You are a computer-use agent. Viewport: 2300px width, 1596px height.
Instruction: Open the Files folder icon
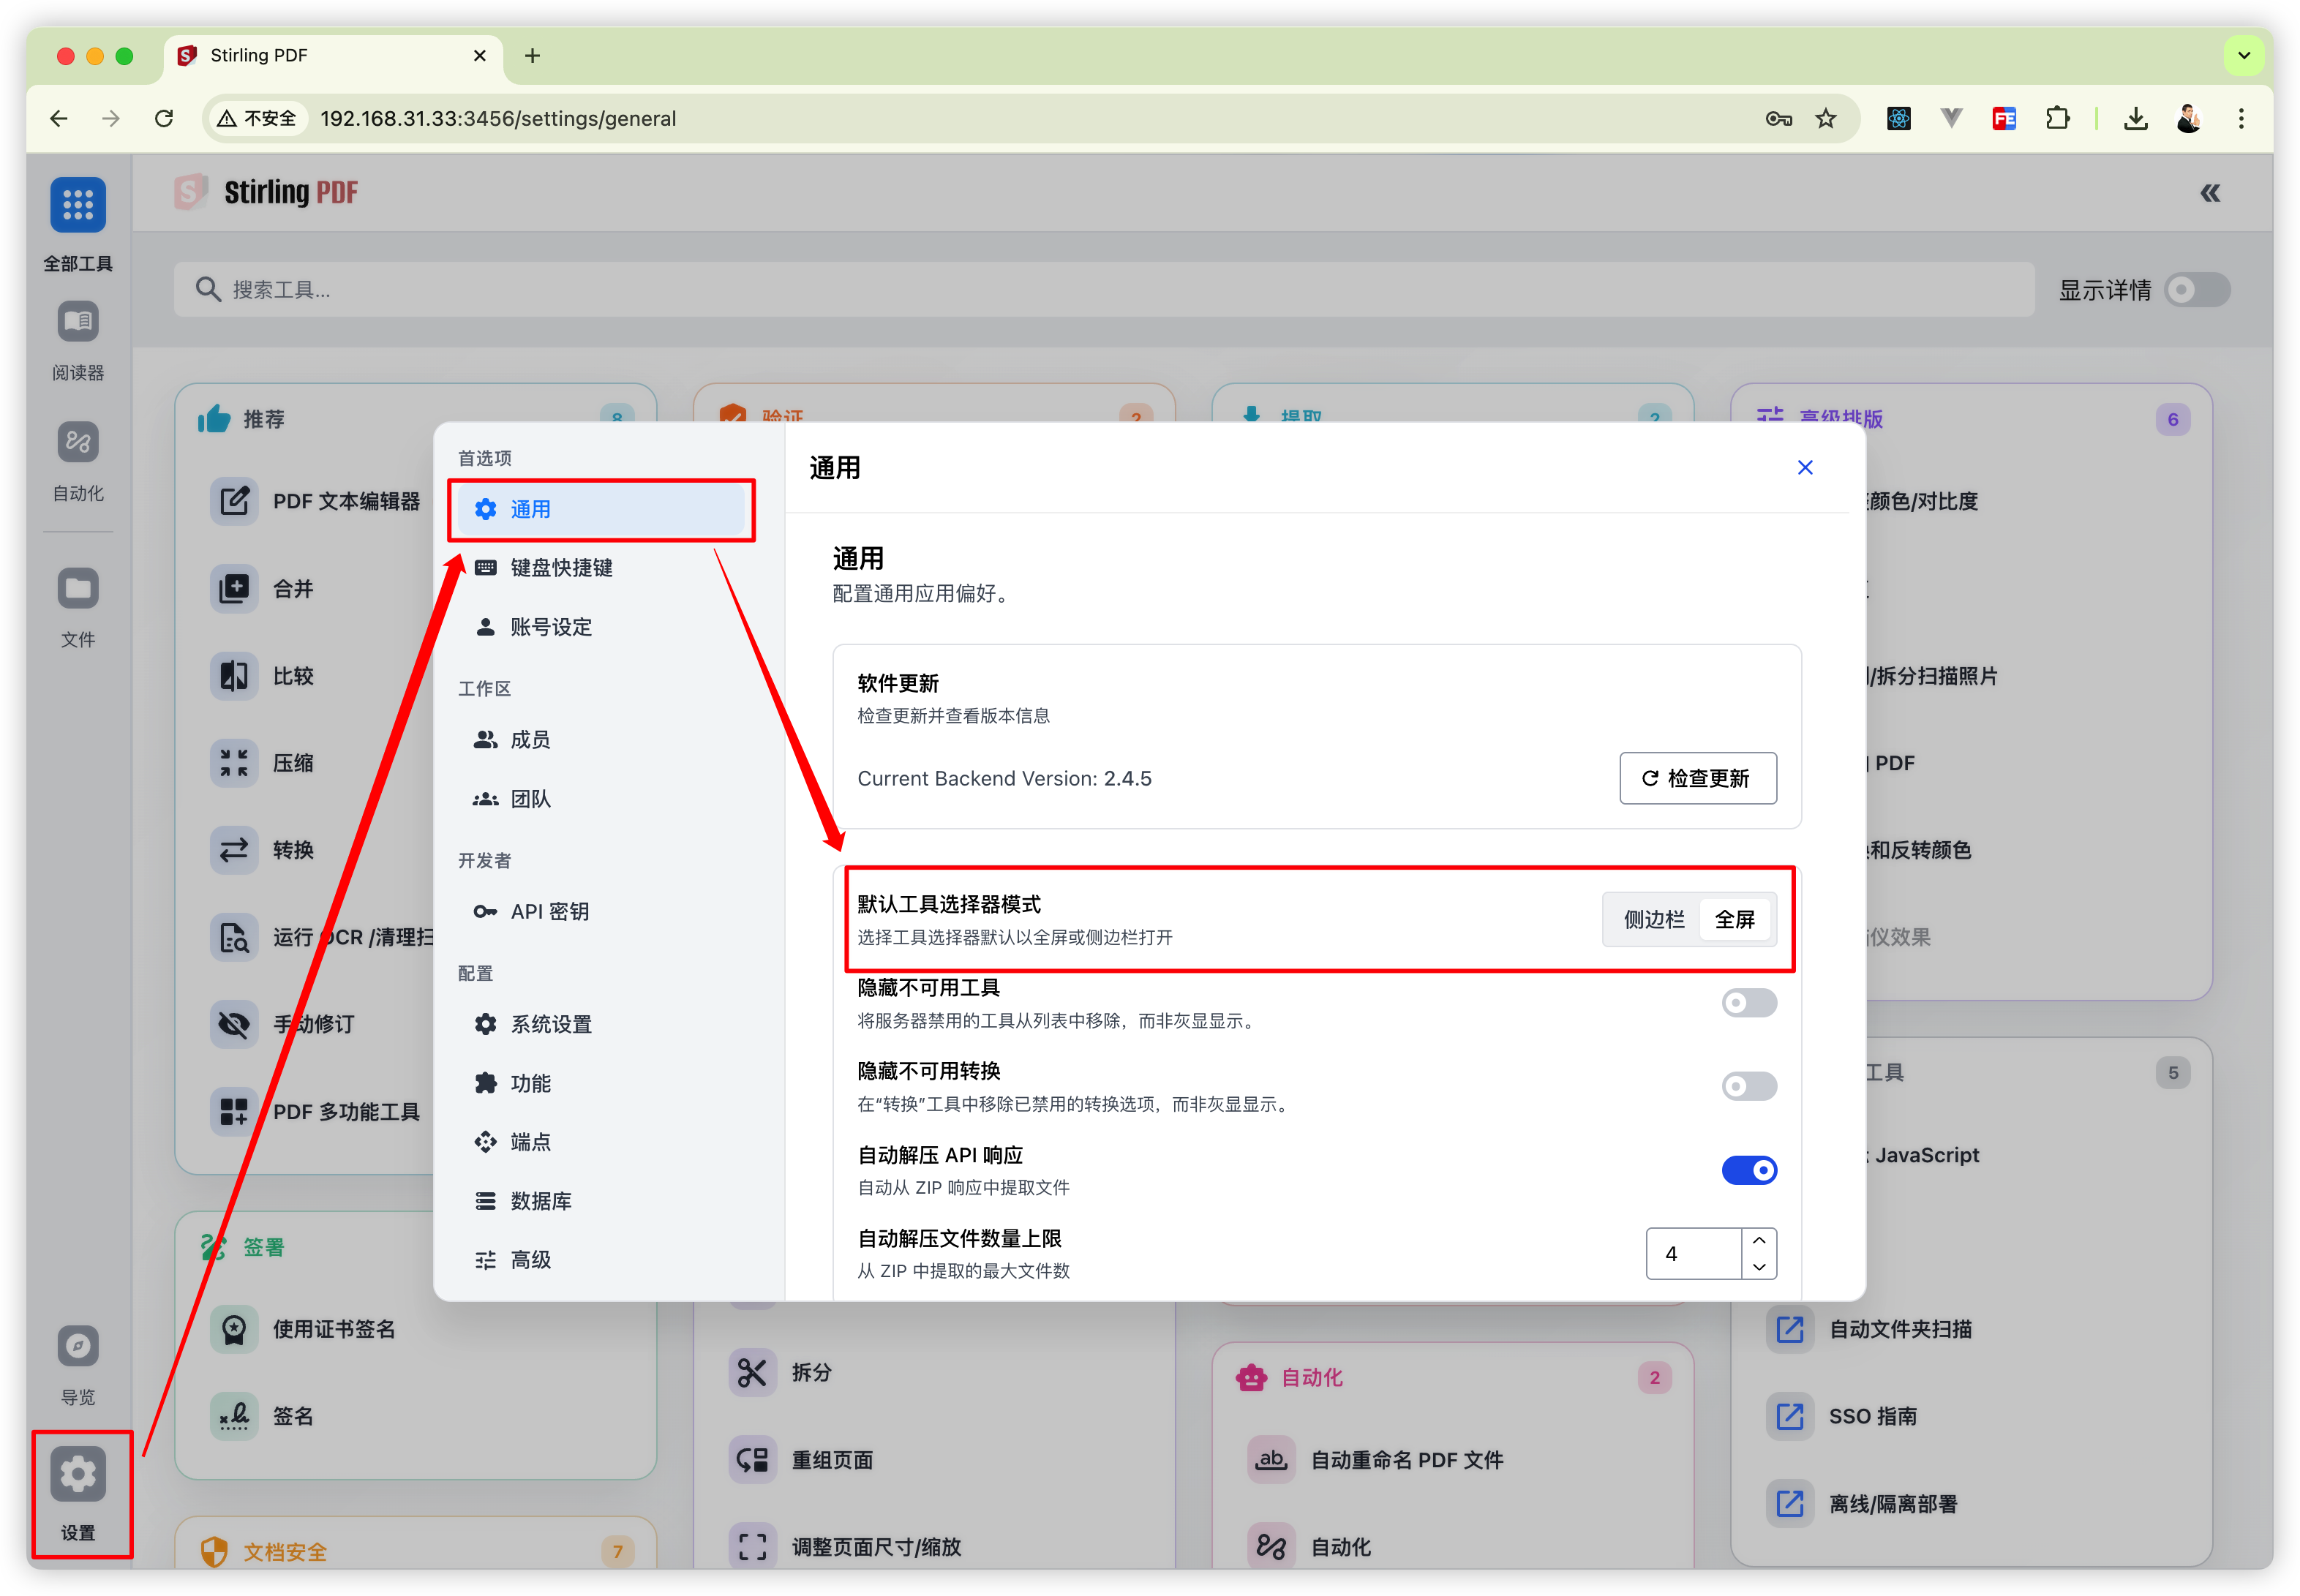(78, 588)
